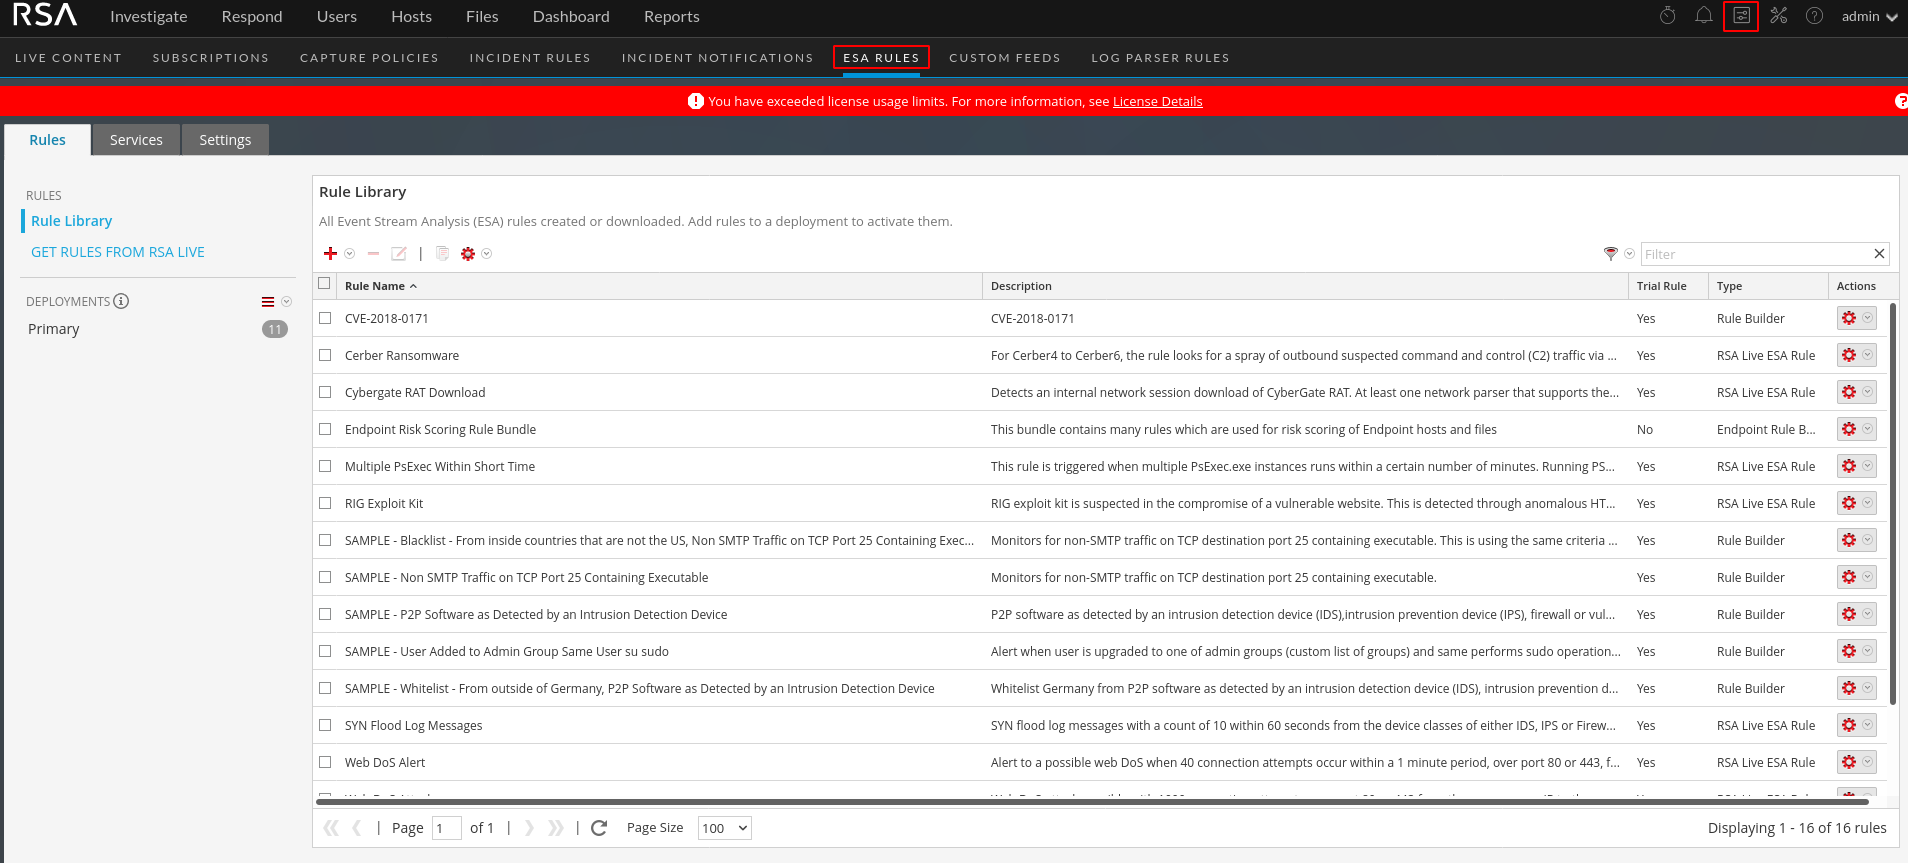Click the refresh icon in pagination bar
1908x863 pixels.
[599, 828]
